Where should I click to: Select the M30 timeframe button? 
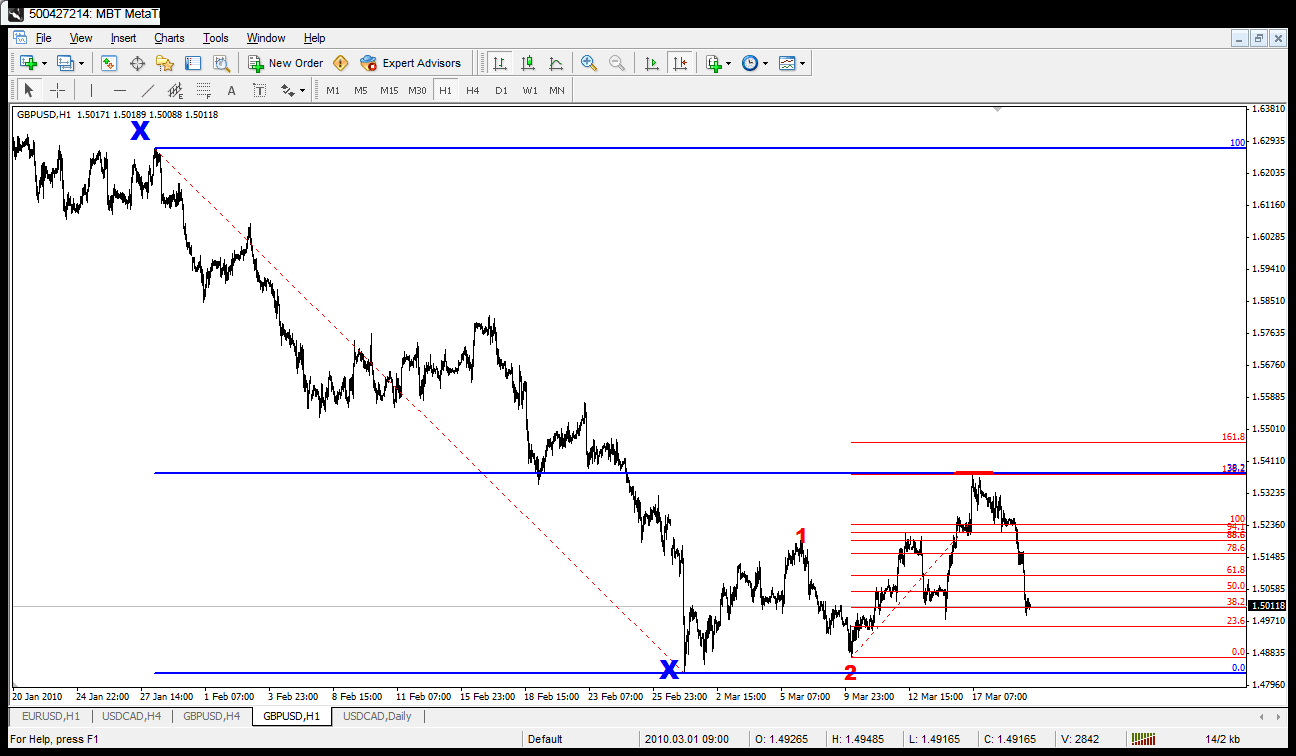point(417,90)
